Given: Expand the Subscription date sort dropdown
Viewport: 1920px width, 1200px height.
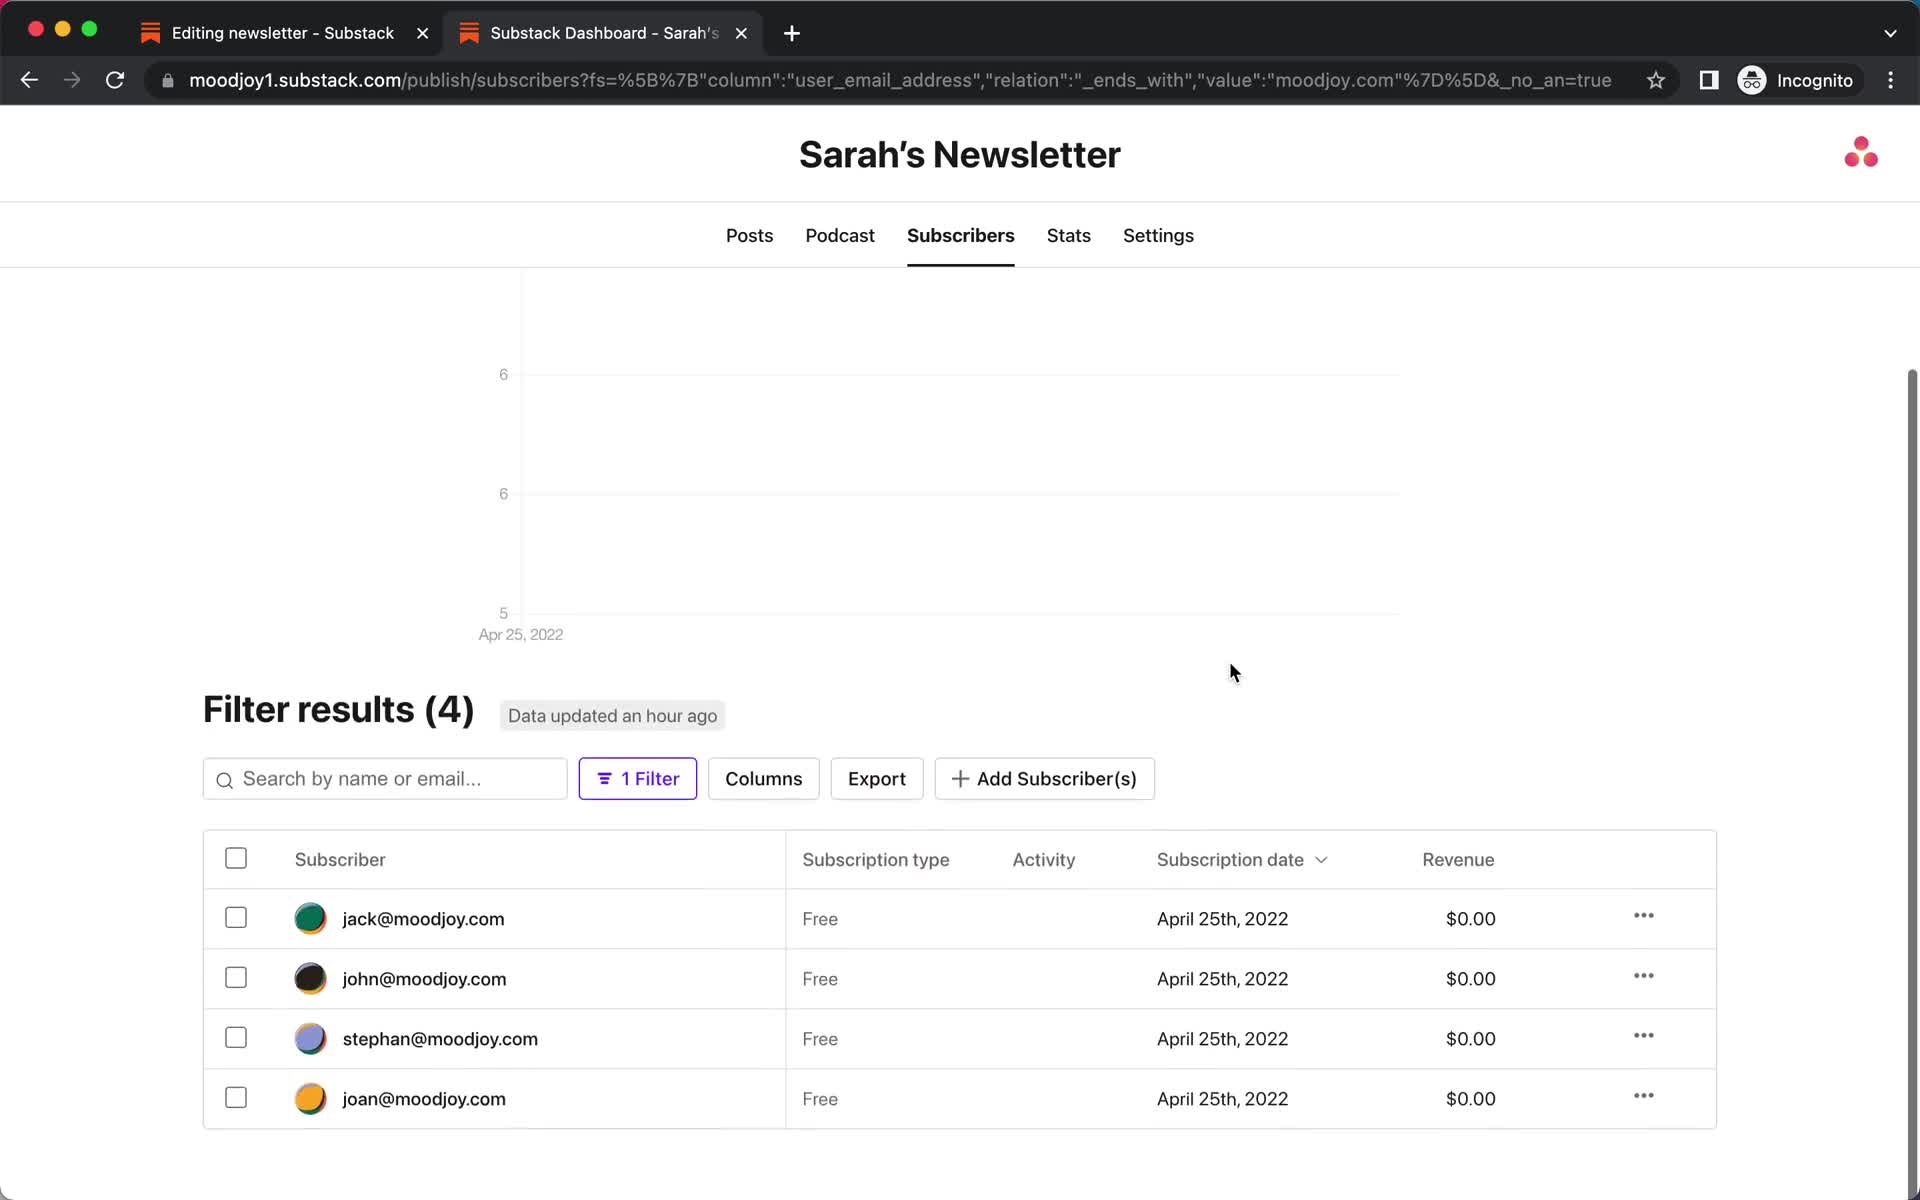Looking at the screenshot, I should click(1321, 859).
